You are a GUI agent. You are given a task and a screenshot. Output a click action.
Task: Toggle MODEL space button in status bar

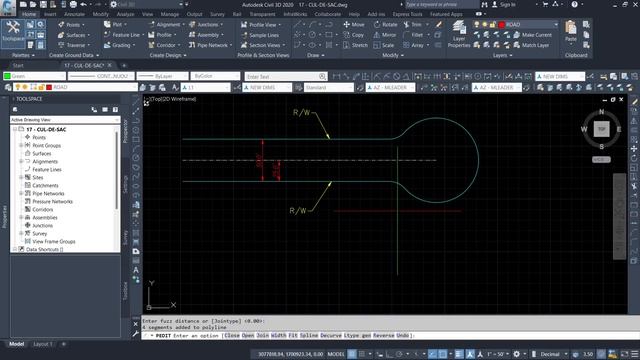tap(336, 354)
